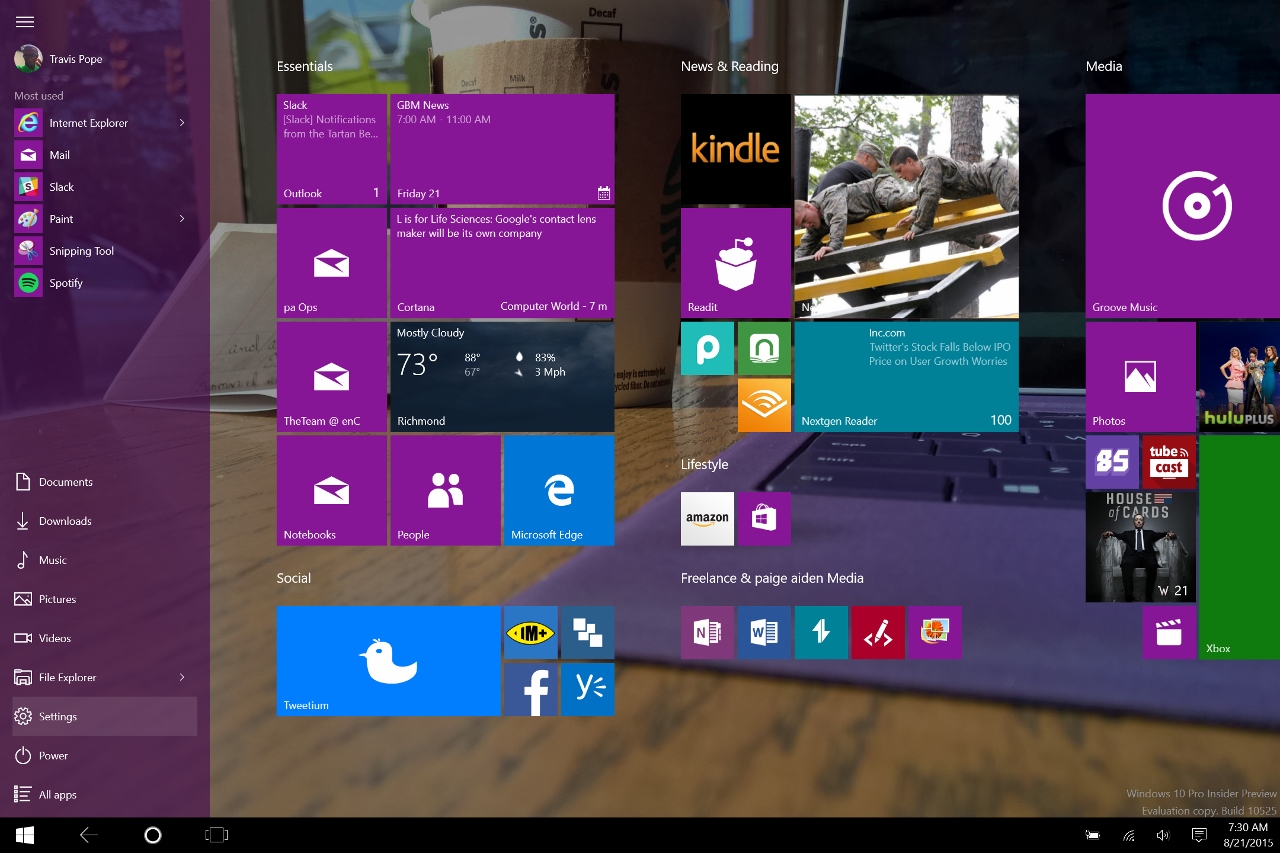Open Videos folder
The image size is (1280, 853).
pyautogui.click(x=104, y=638)
